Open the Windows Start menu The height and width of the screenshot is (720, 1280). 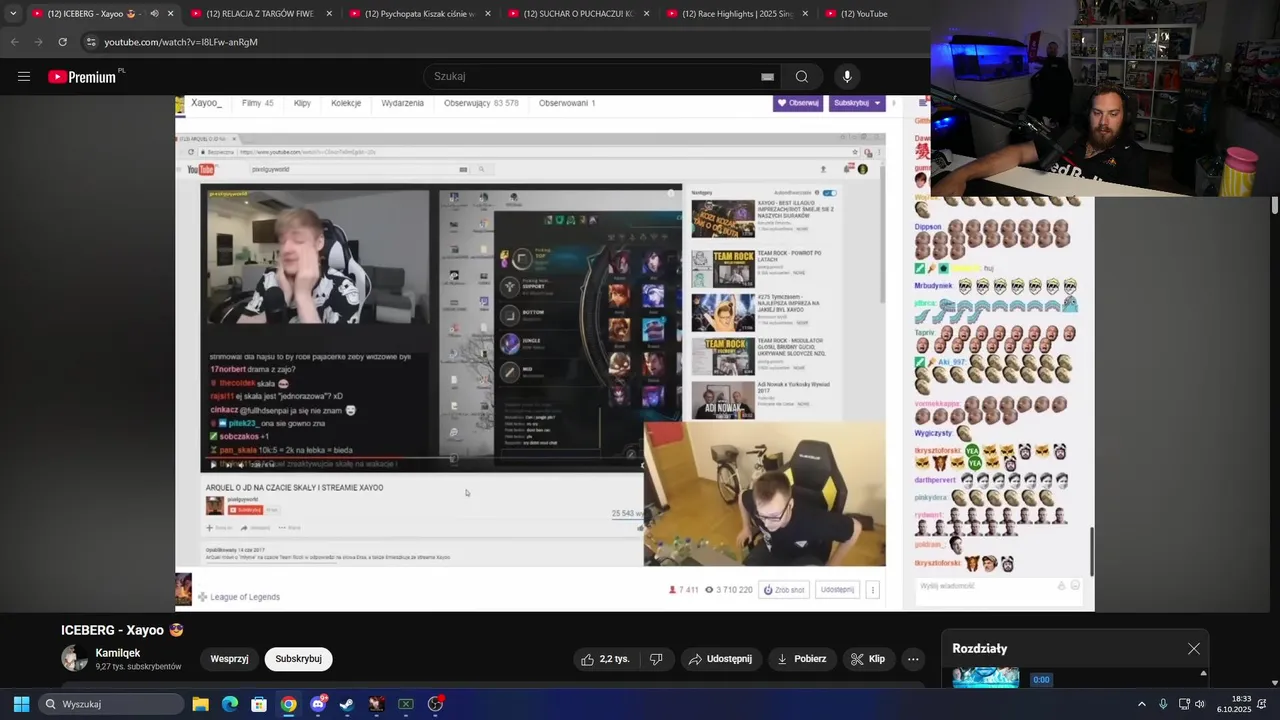[x=21, y=704]
